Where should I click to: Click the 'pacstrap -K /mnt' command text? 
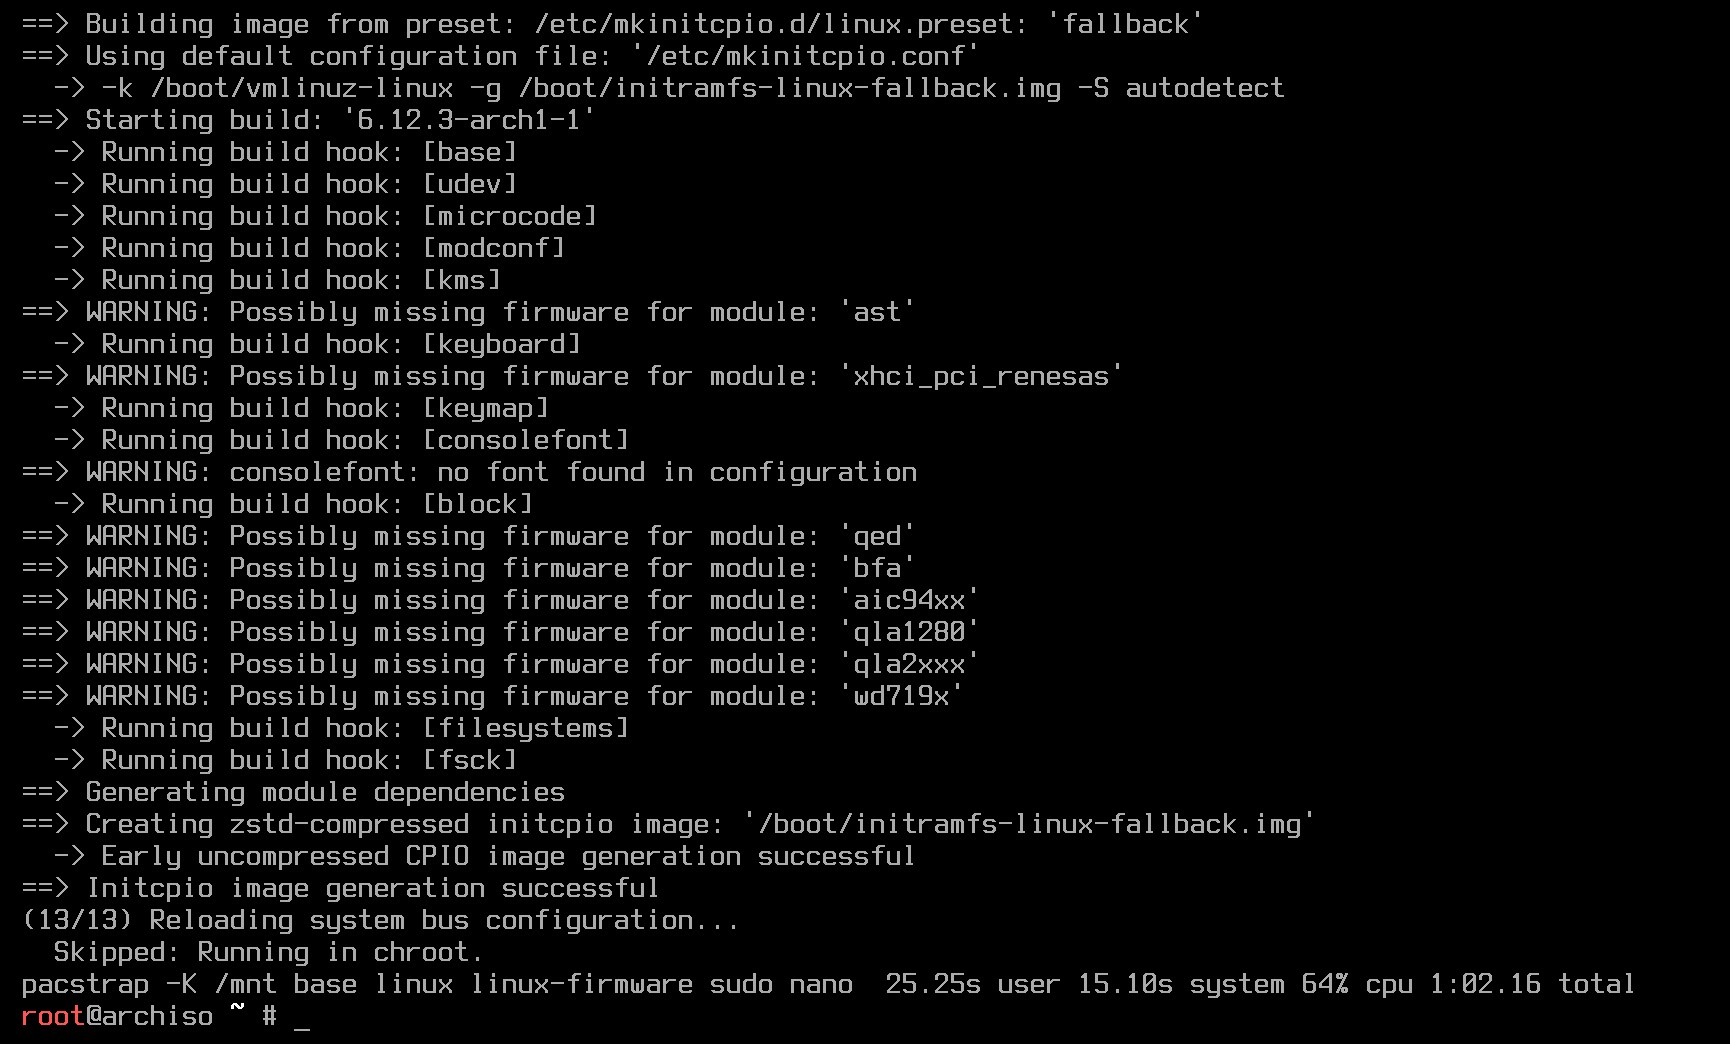149,984
